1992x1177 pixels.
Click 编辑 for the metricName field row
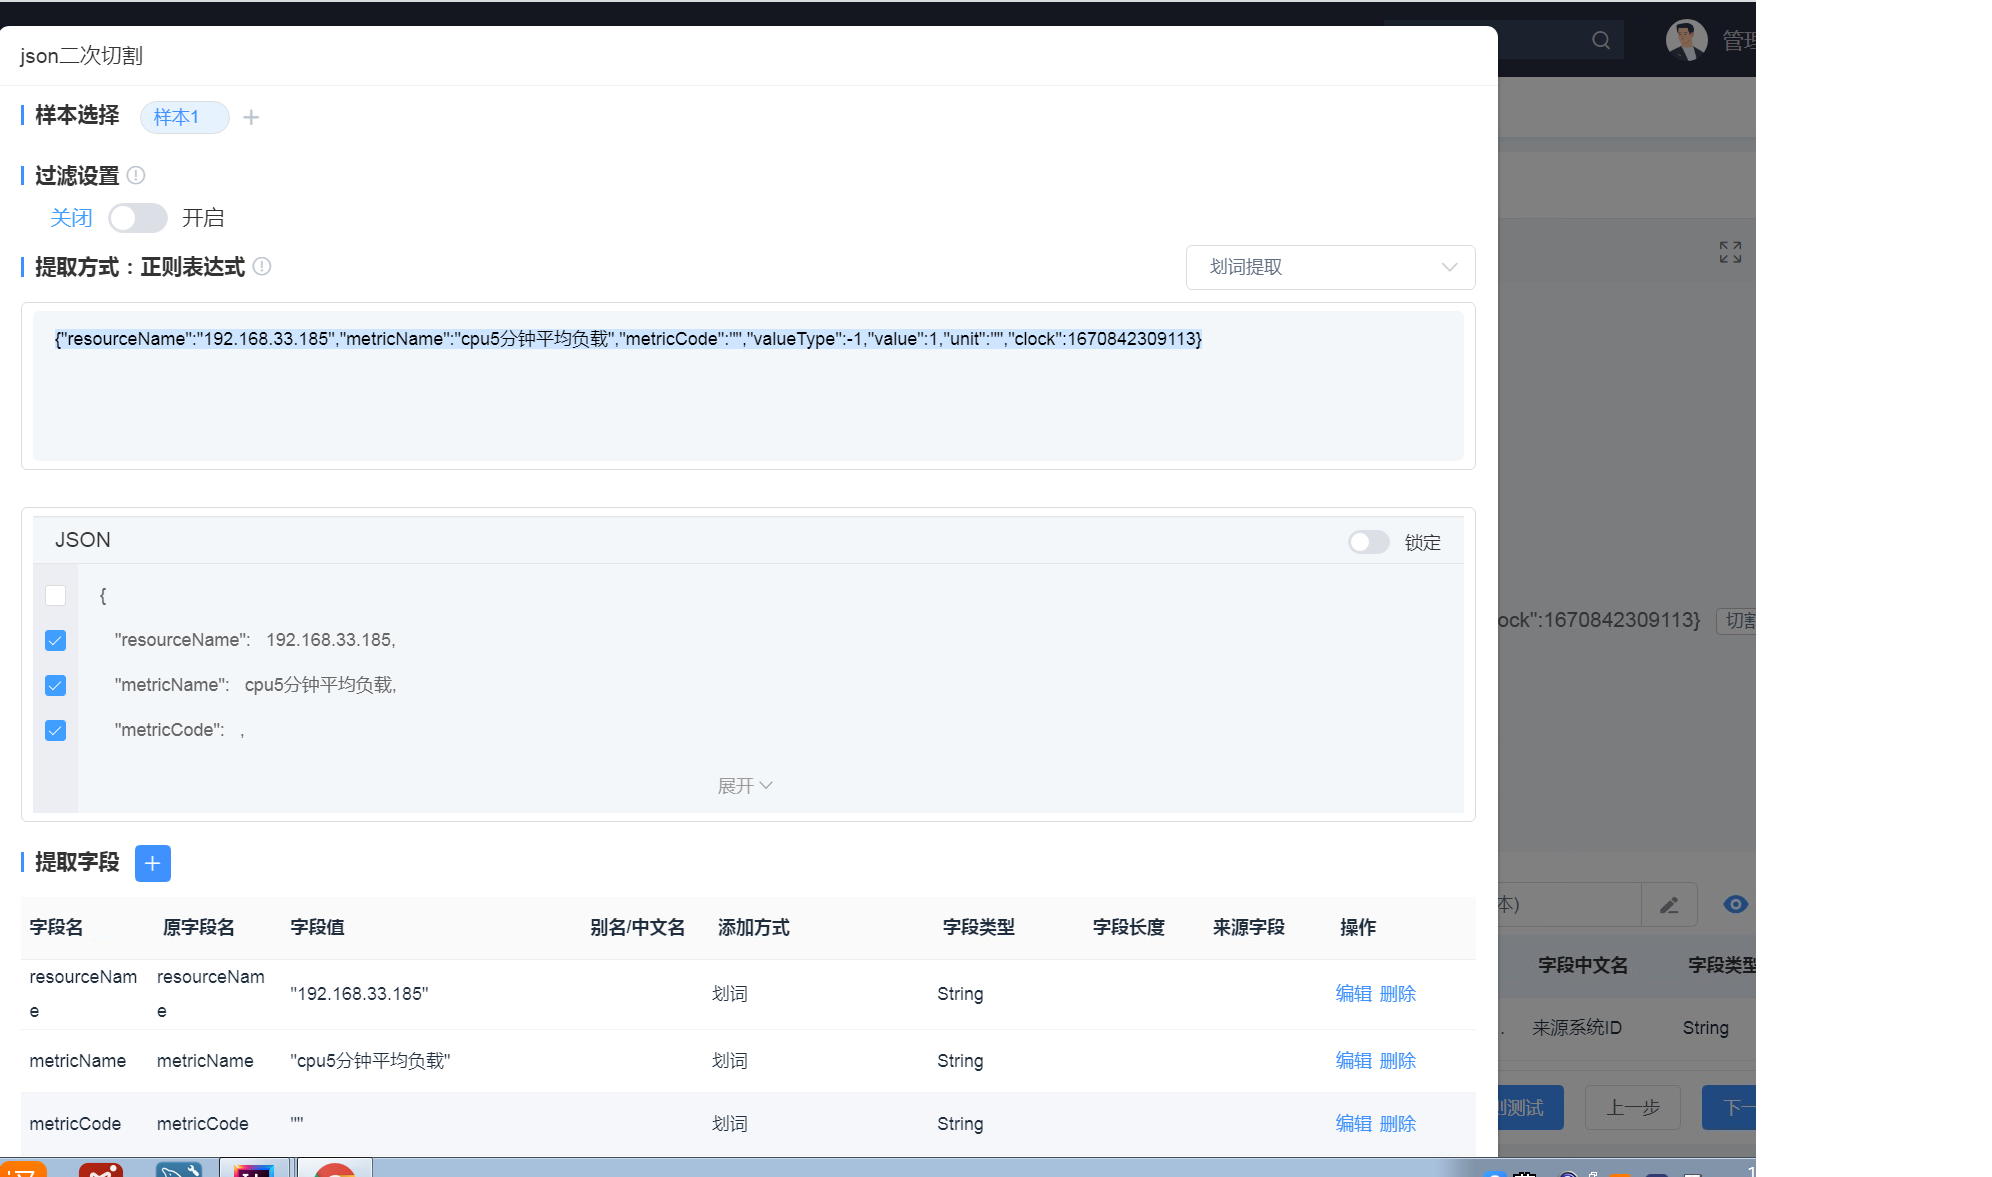coord(1354,1061)
